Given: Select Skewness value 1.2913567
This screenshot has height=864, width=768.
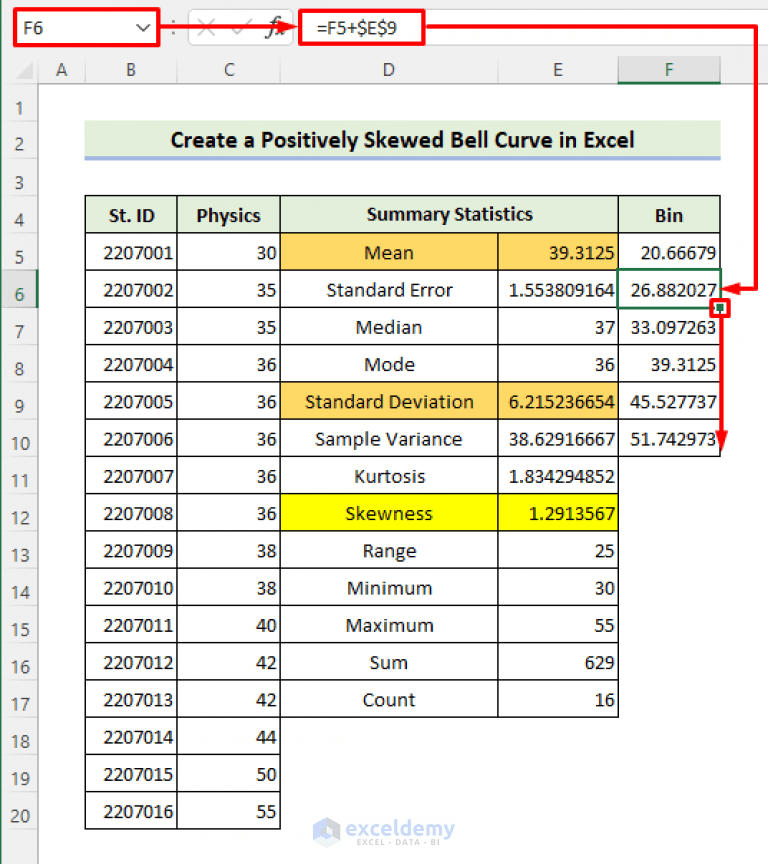Looking at the screenshot, I should [558, 512].
